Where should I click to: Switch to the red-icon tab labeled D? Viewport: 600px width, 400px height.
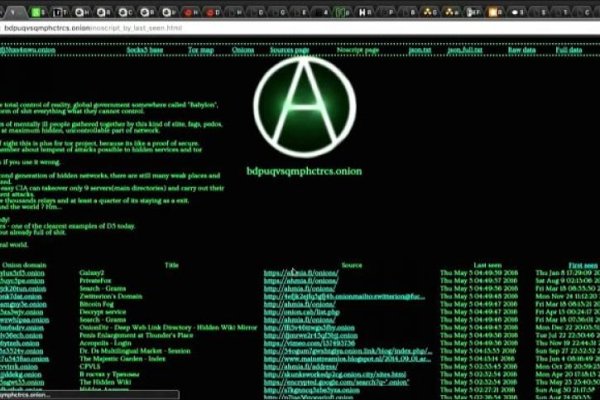213,13
